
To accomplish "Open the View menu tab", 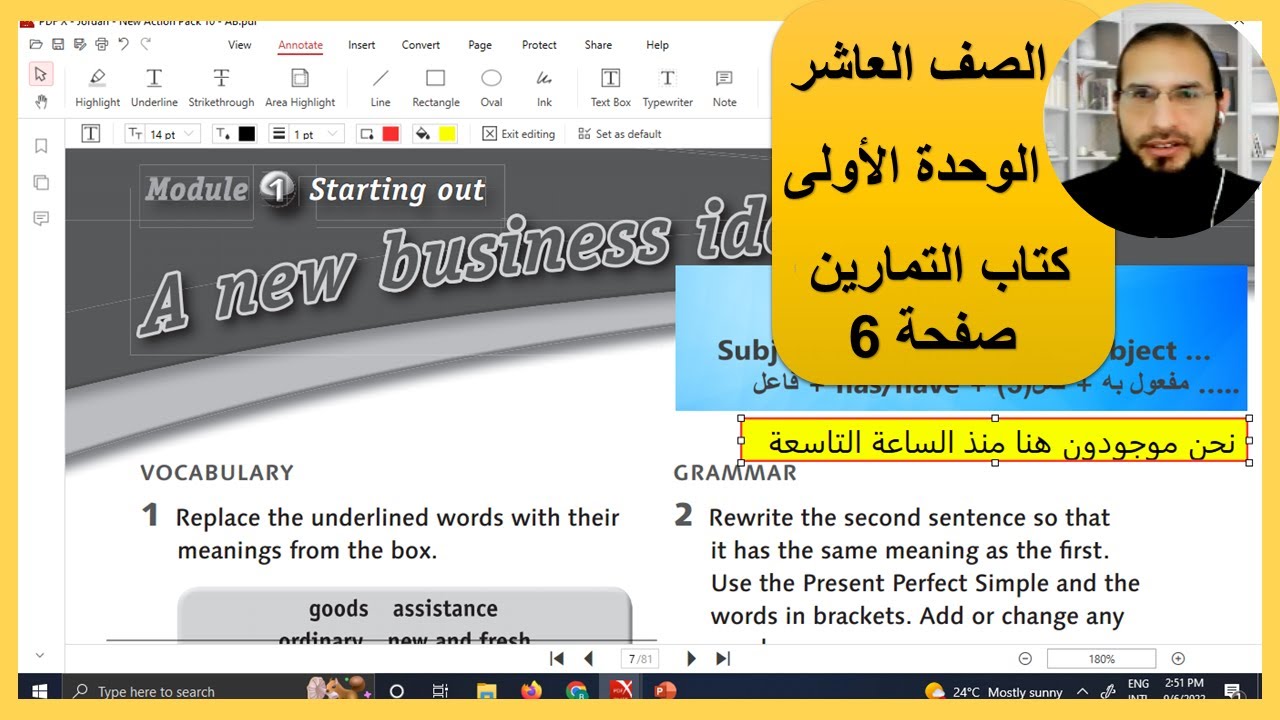I will [x=240, y=45].
